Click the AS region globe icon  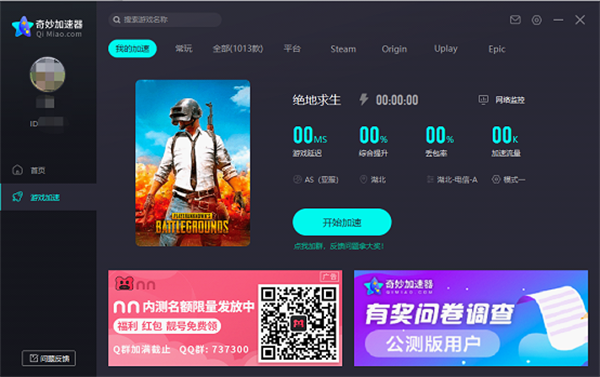pos(297,179)
